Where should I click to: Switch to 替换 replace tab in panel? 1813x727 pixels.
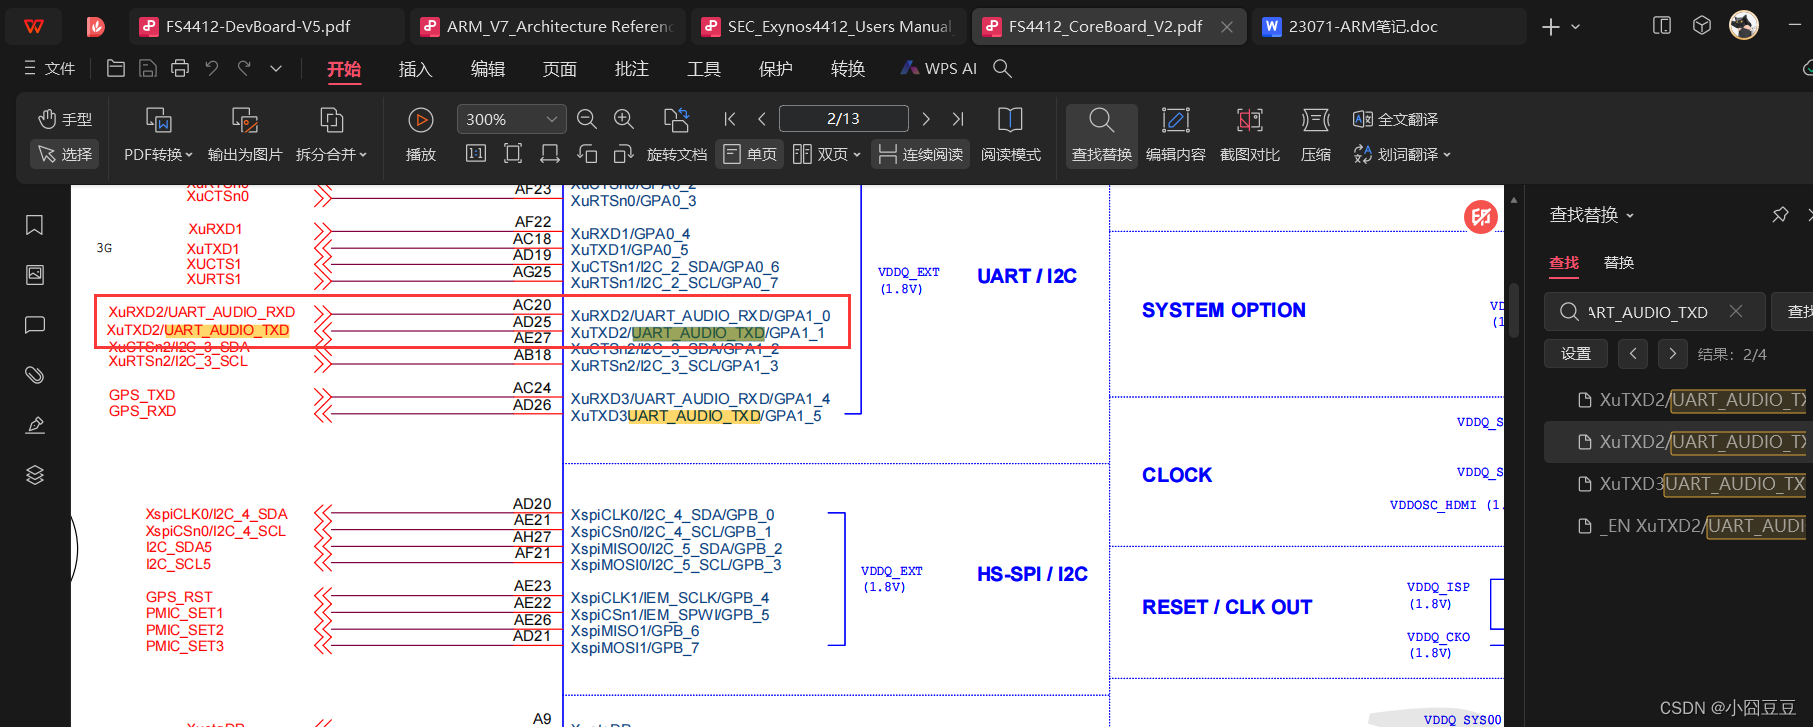(x=1619, y=263)
